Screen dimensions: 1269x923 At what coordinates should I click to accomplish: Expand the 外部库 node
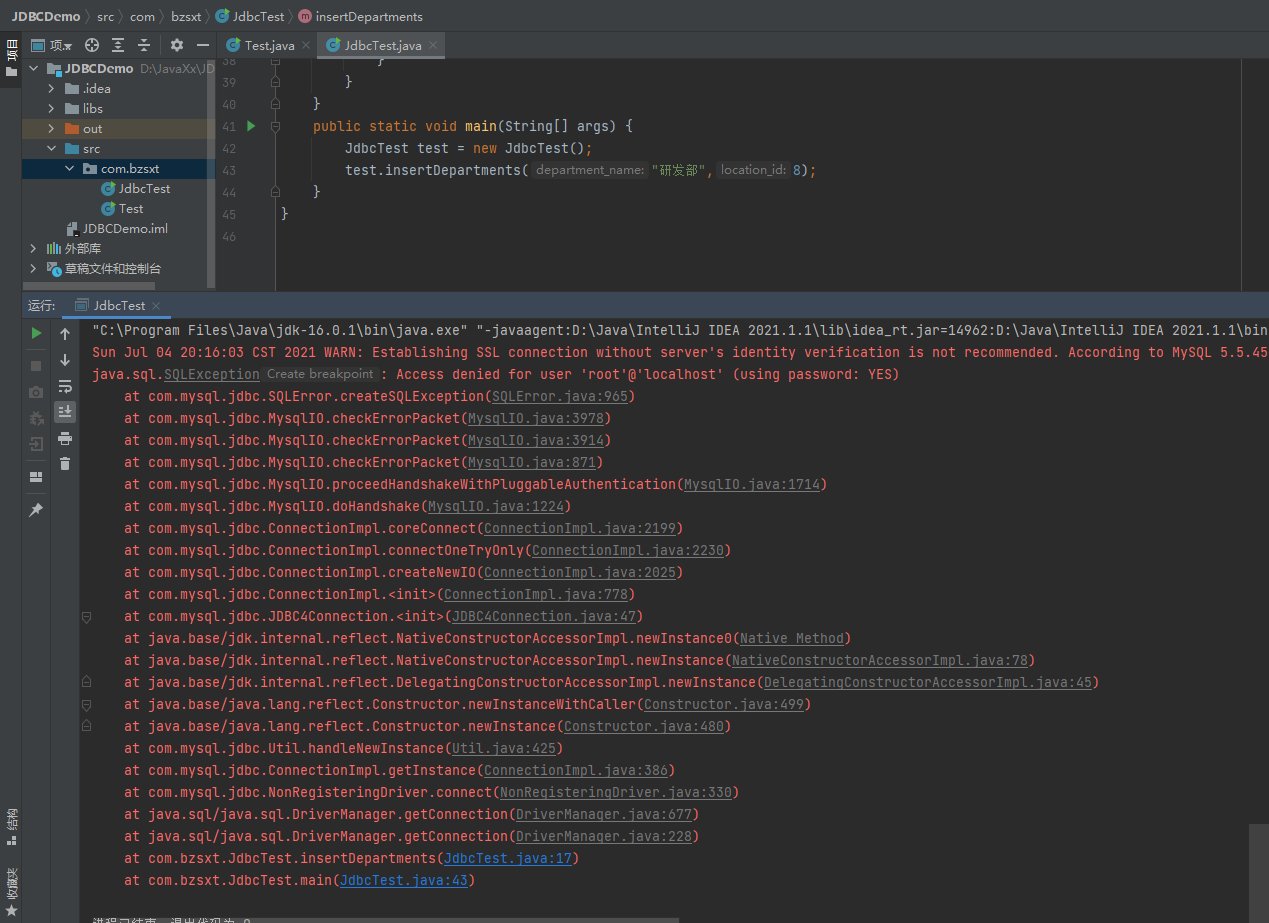coord(33,249)
